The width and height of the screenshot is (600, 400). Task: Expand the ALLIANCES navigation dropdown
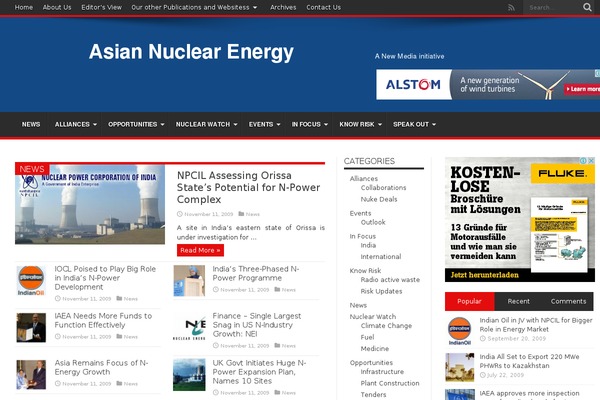pos(76,124)
